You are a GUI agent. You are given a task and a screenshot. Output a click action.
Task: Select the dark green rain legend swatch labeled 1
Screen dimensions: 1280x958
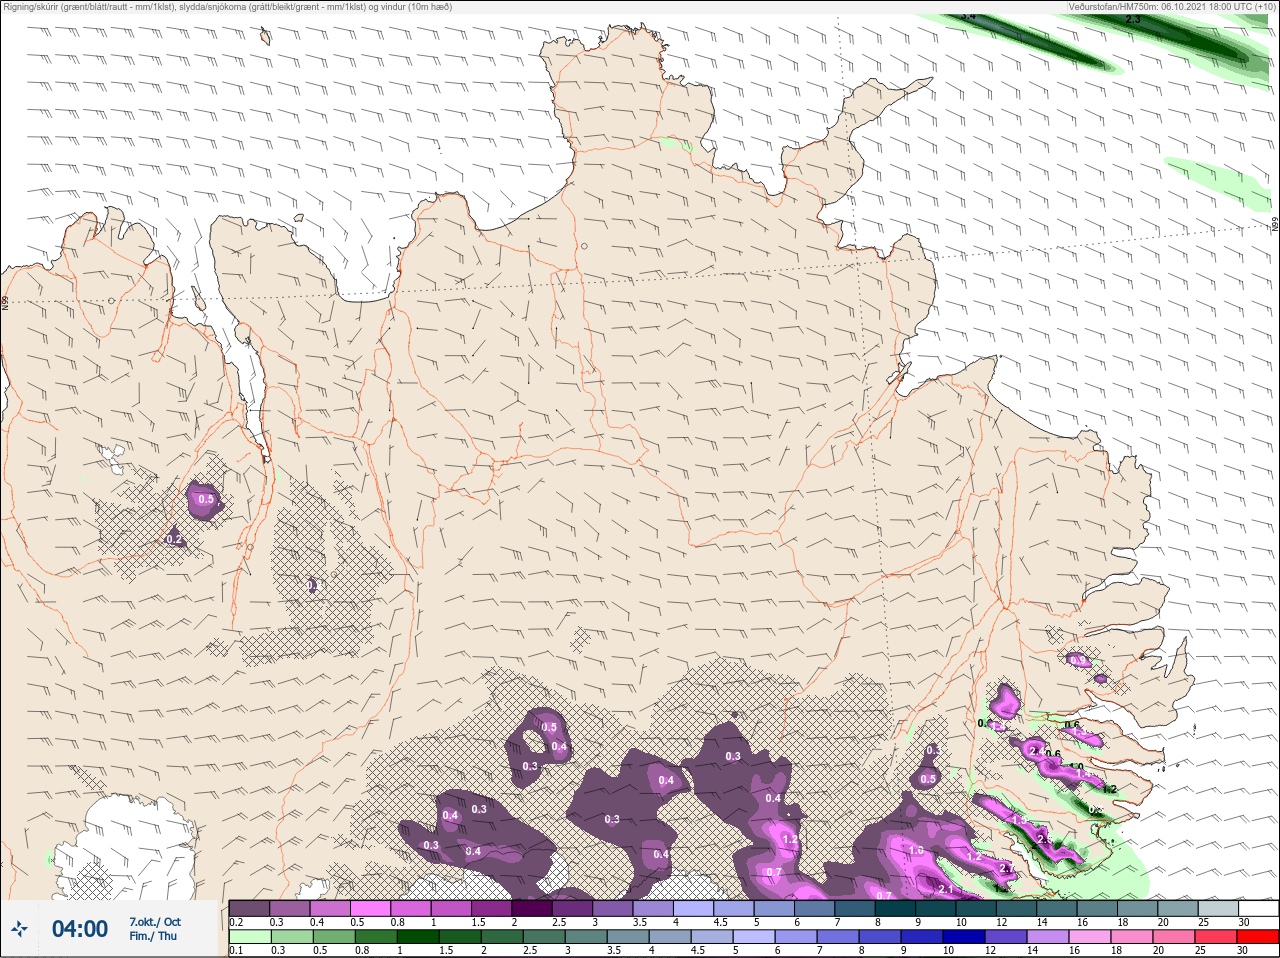tap(418, 937)
